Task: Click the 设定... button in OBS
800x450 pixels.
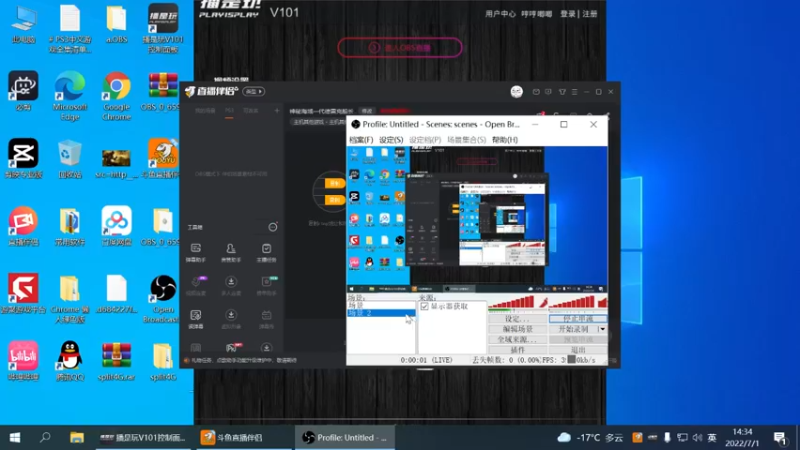Action: pos(517,319)
